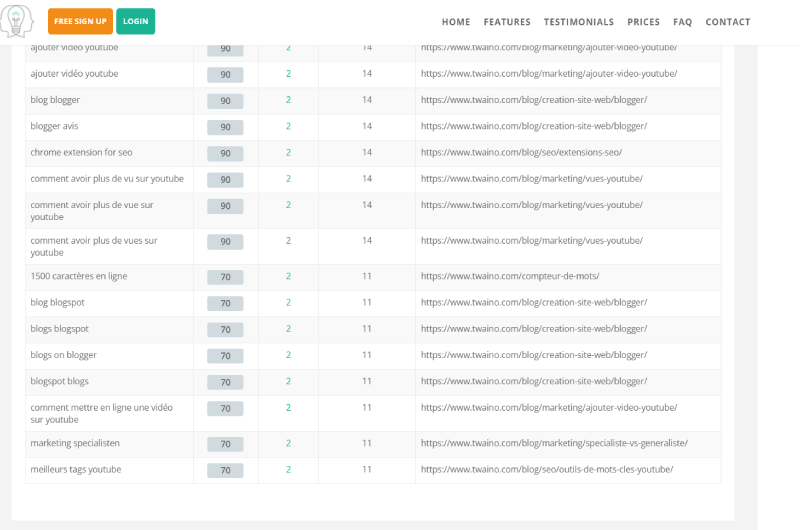Screen dimensions: 800x530
Task: Open the extensions-seo URL
Action: tap(521, 153)
